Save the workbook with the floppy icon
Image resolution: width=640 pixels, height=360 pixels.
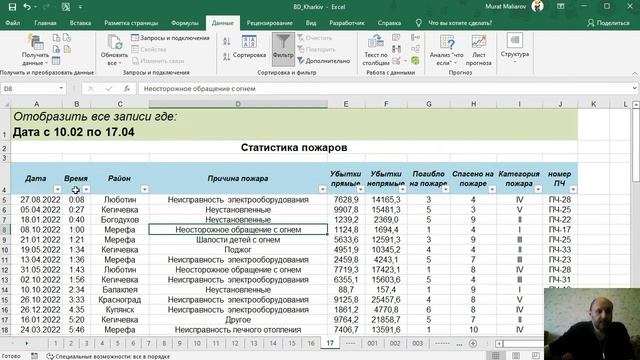12,7
